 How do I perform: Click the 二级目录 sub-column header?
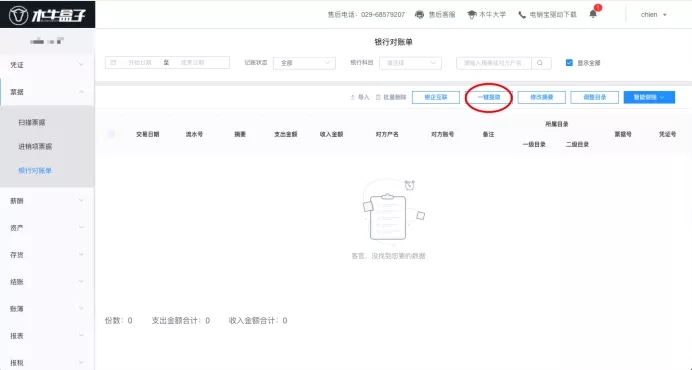click(x=577, y=144)
